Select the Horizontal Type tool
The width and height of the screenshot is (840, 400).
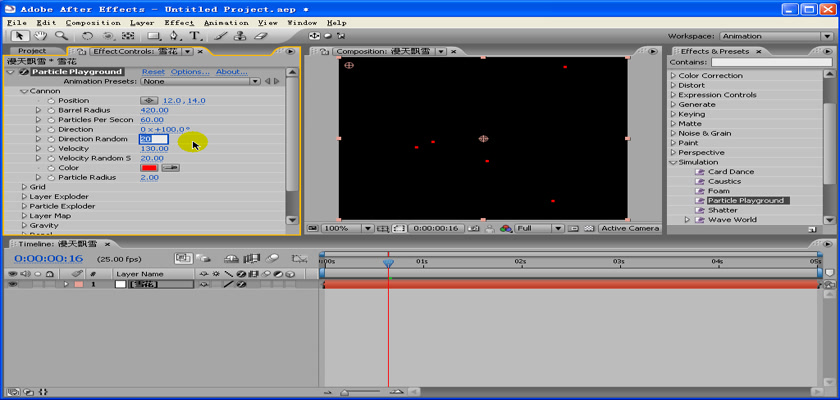[x=194, y=36]
